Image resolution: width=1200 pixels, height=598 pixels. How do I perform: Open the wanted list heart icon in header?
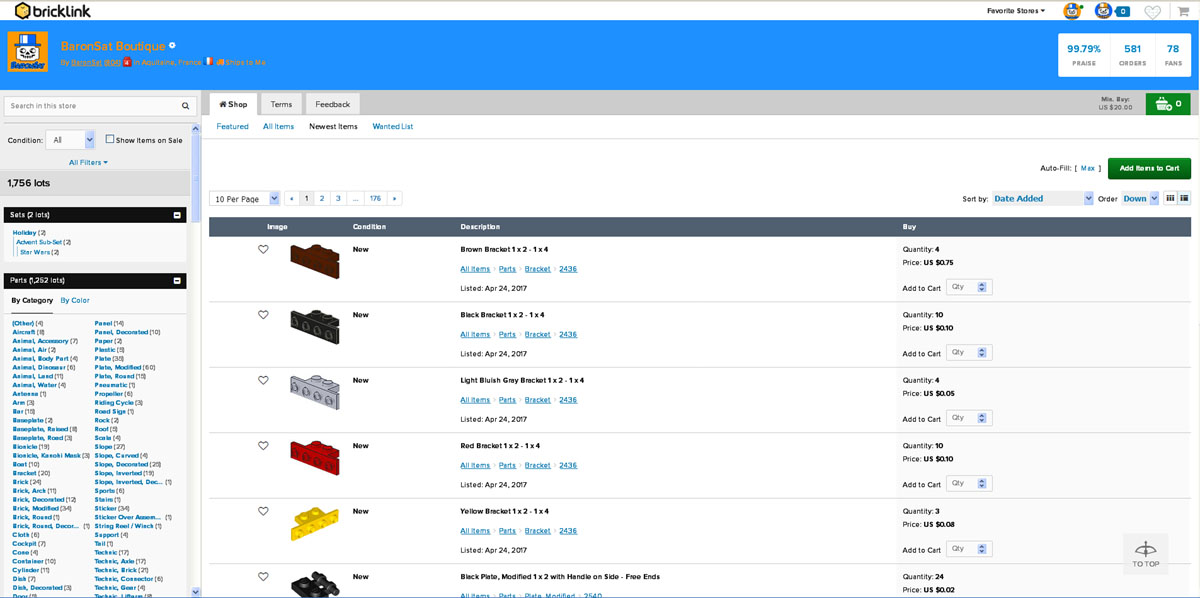[x=1153, y=12]
